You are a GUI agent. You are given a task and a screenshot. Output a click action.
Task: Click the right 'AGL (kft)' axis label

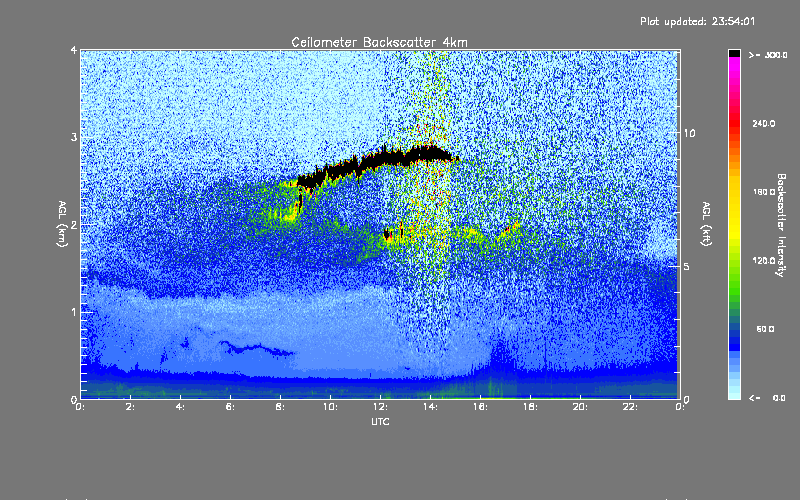coord(706,224)
